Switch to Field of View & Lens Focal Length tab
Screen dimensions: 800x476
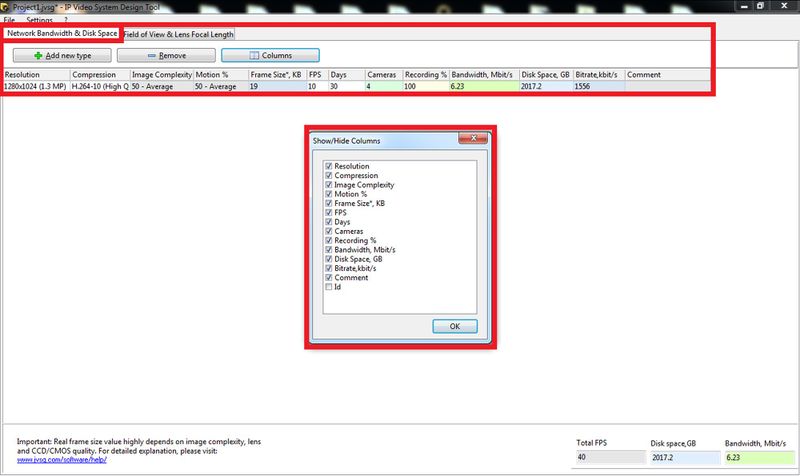(179, 34)
